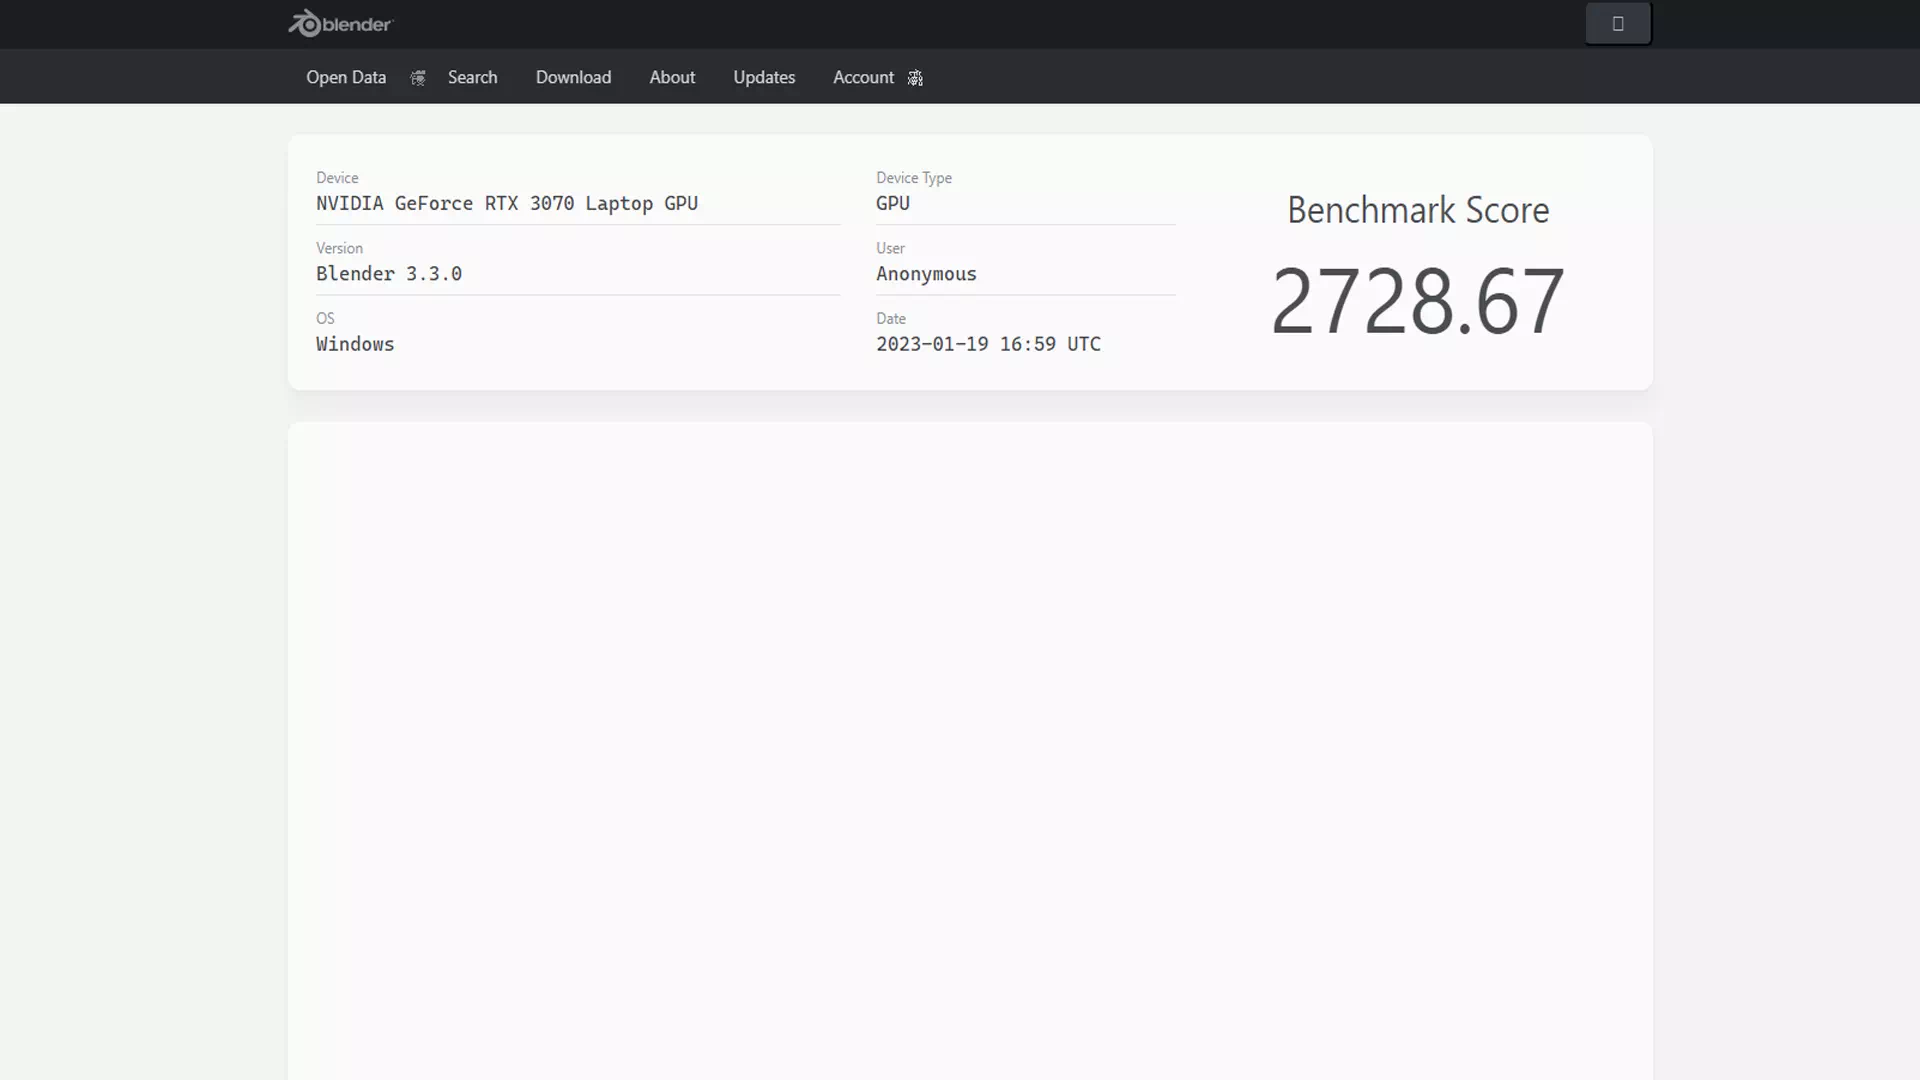The image size is (1920, 1080).
Task: Click the NVIDIA GeForce RTX 3070 device name
Action: 506,203
